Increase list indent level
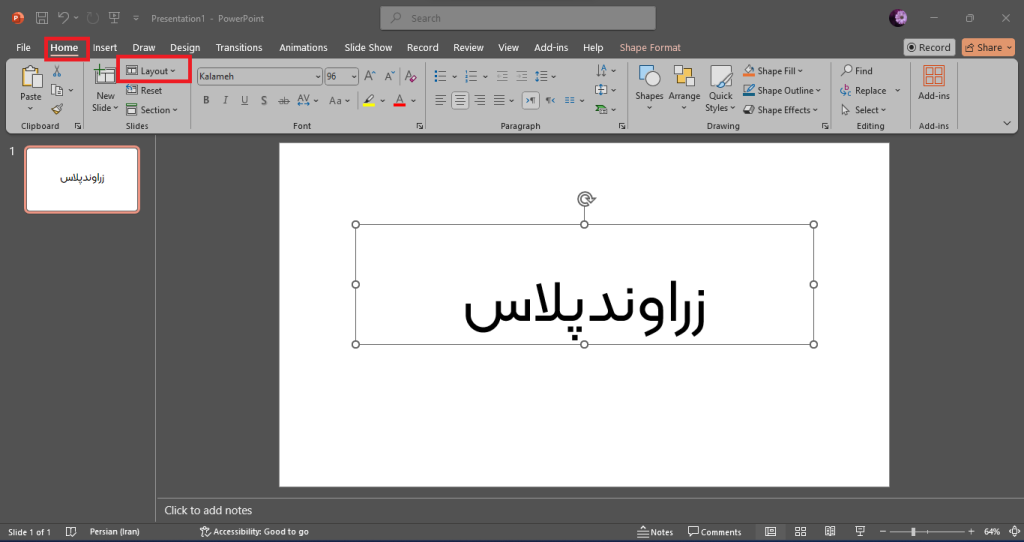This screenshot has height=542, width=1024. (x=521, y=76)
